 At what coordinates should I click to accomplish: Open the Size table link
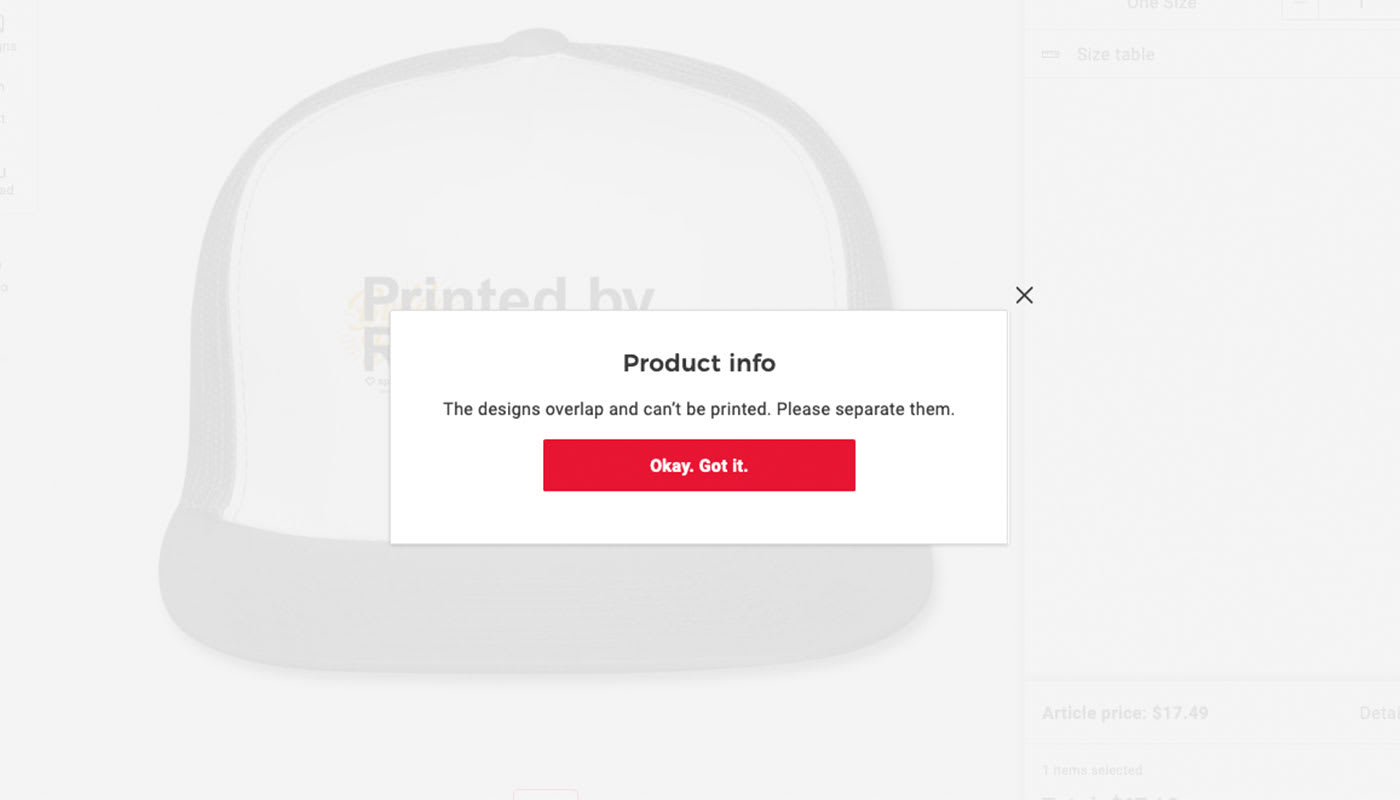(x=1115, y=54)
